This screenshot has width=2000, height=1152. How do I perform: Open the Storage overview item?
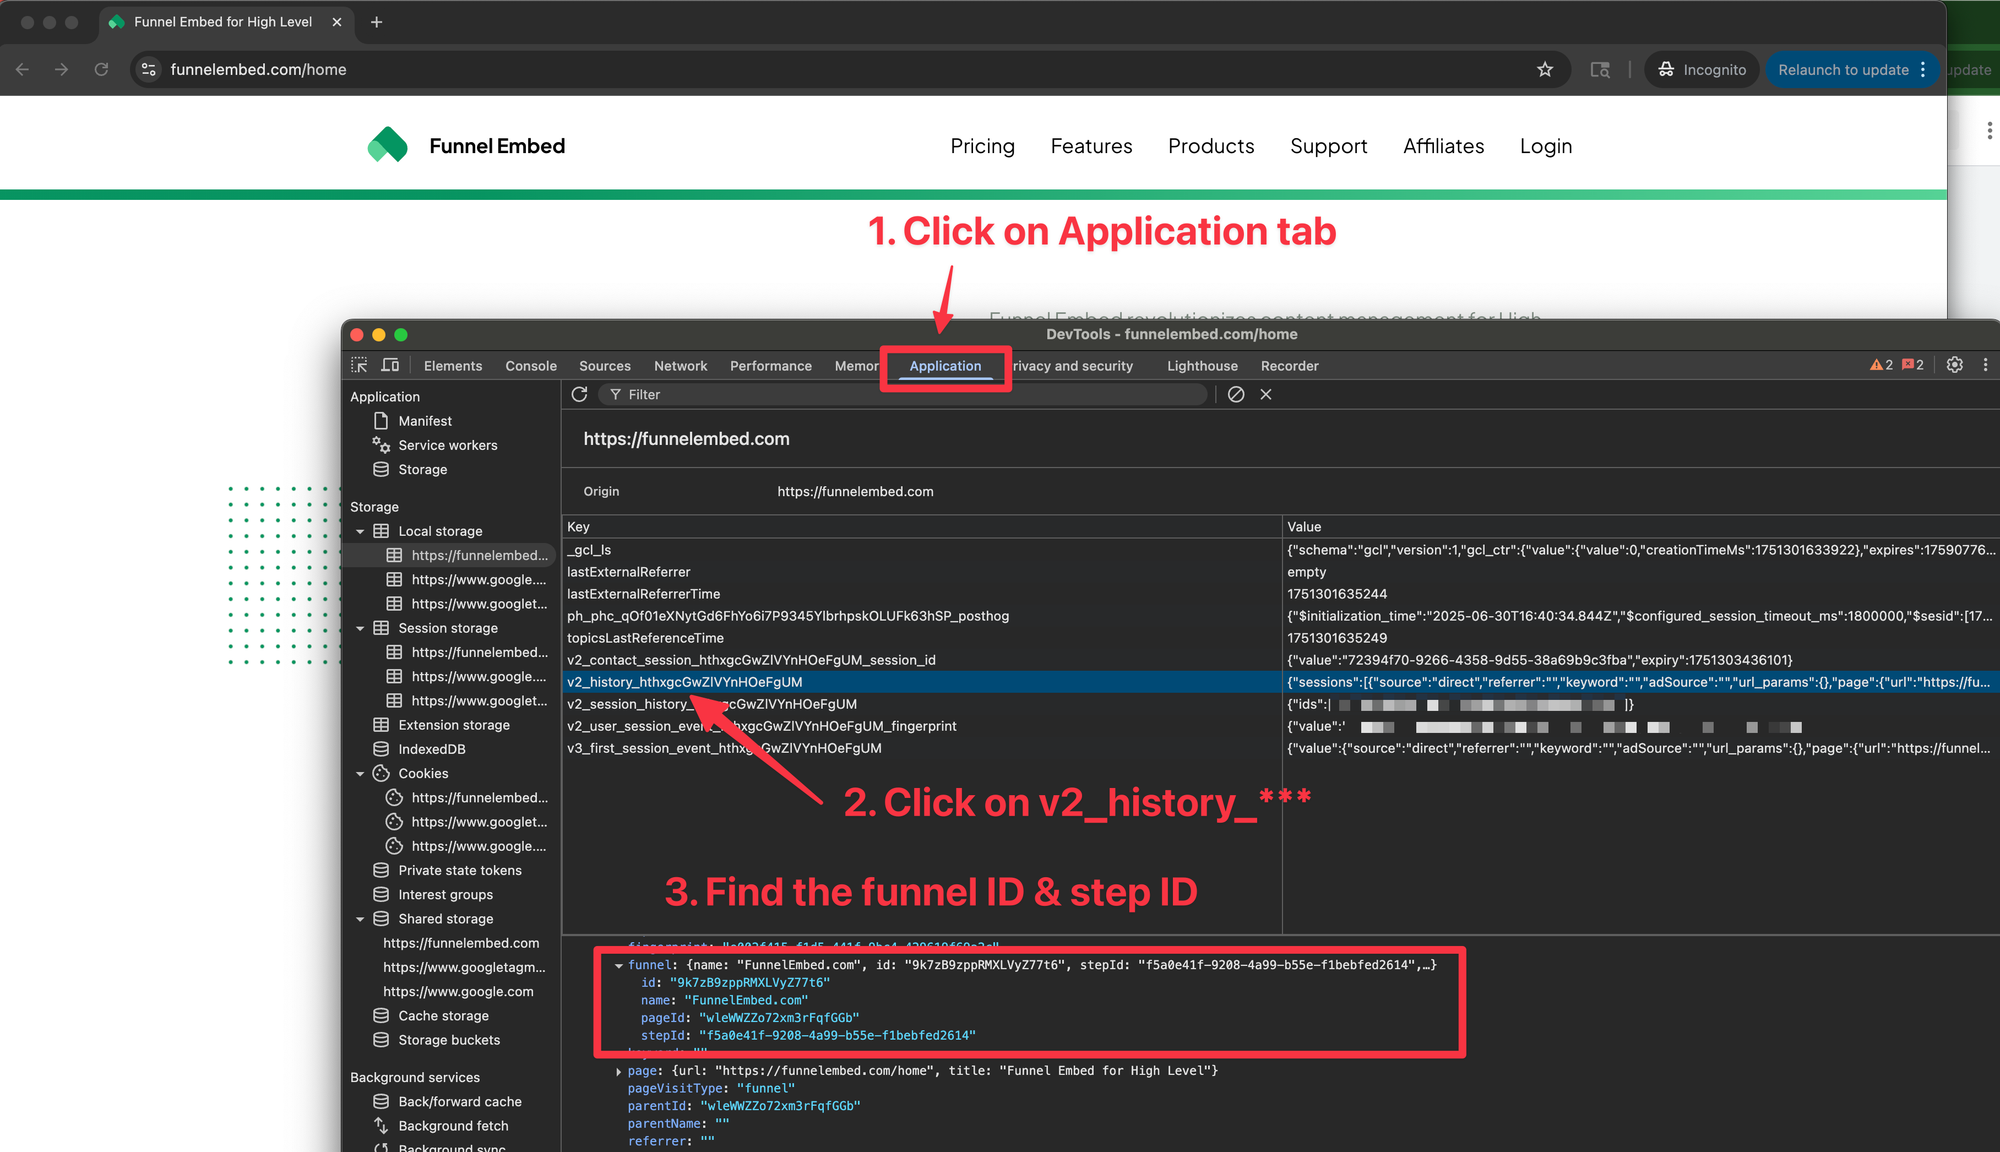click(422, 469)
